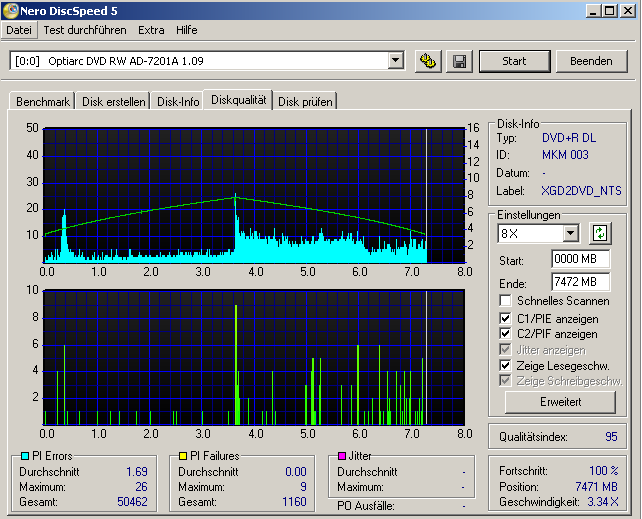Click the magenta Jitter legend square
The width and height of the screenshot is (642, 519).
click(x=342, y=456)
